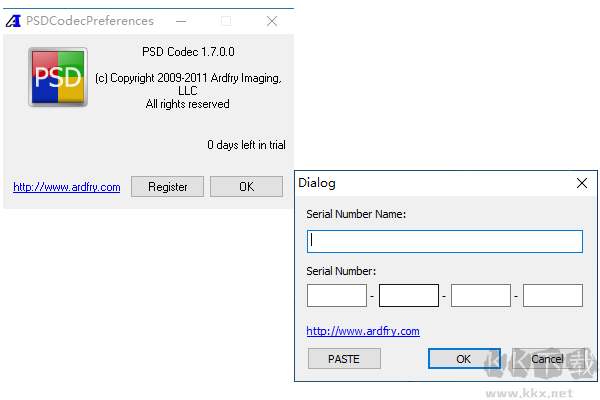Click the "0 days left in trial" text
Image resolution: width=600 pixels, height=400 pixels.
pyautogui.click(x=246, y=145)
